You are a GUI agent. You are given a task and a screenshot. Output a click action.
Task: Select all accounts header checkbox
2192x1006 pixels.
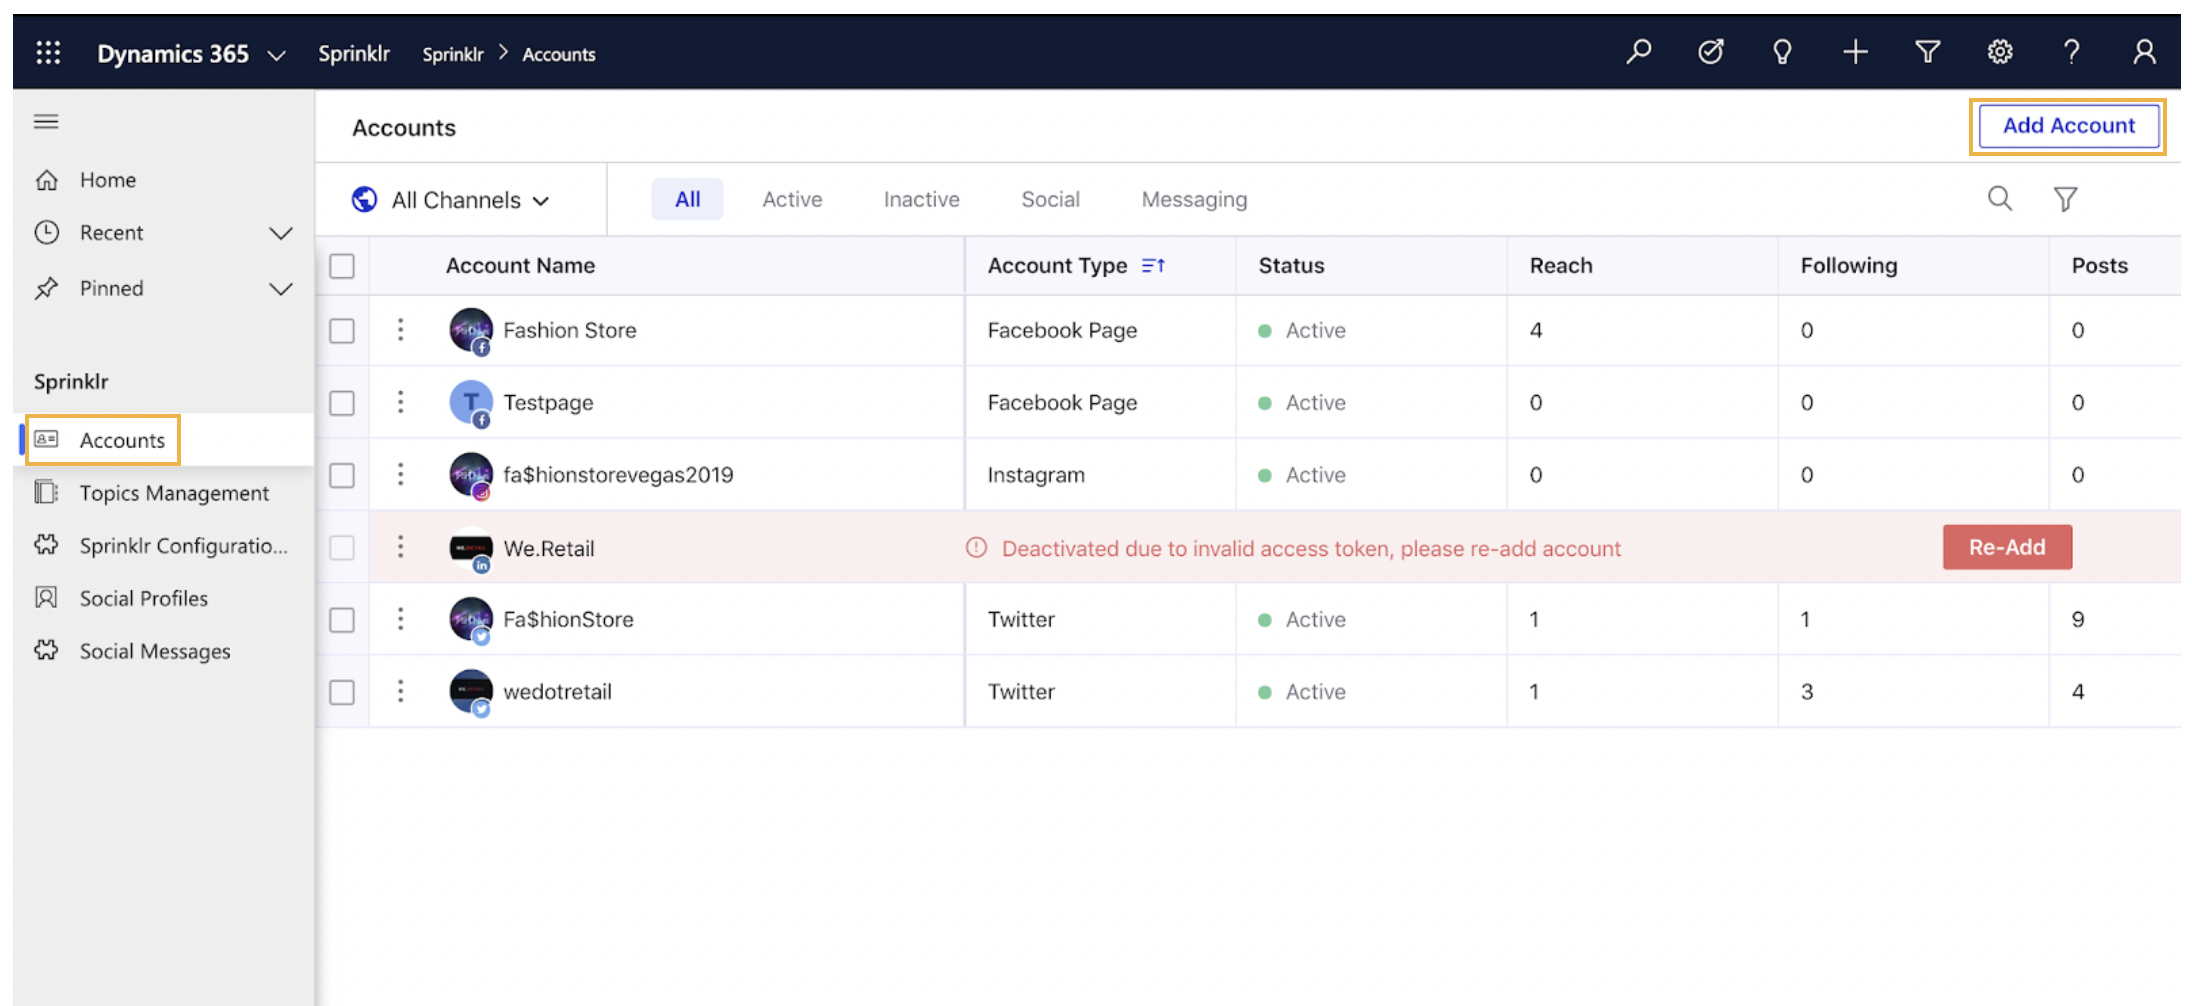[x=342, y=266]
